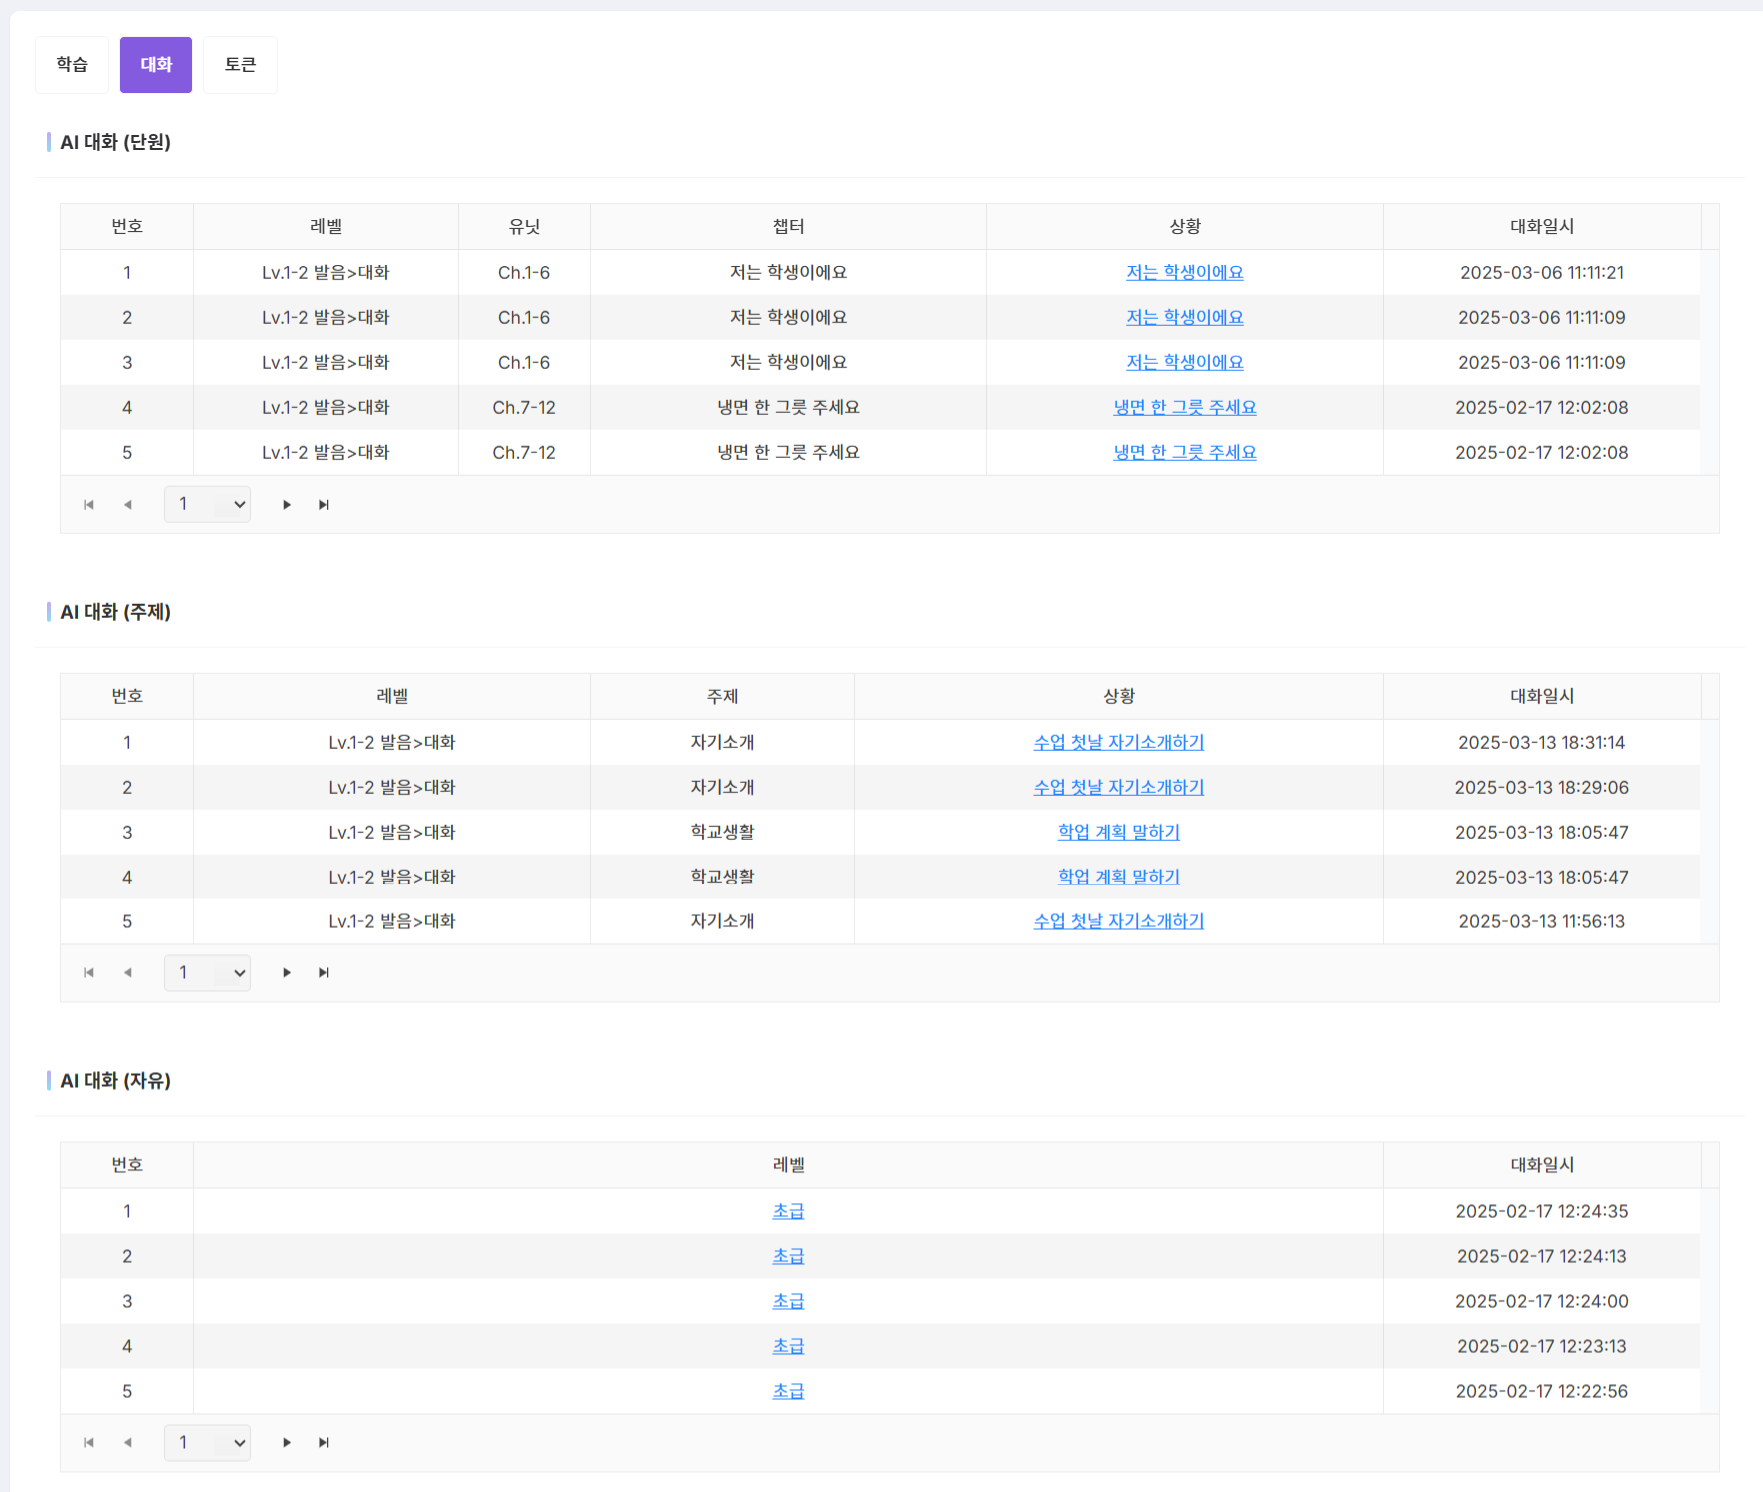Go to first page in AI 대화 (단원) pager
1763x1492 pixels.
point(89,505)
